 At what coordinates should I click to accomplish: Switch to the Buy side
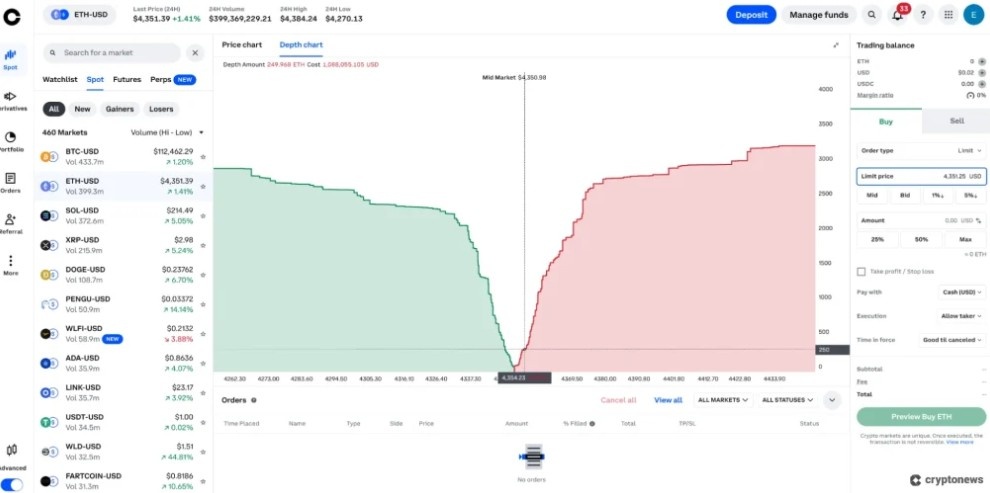[886, 121]
